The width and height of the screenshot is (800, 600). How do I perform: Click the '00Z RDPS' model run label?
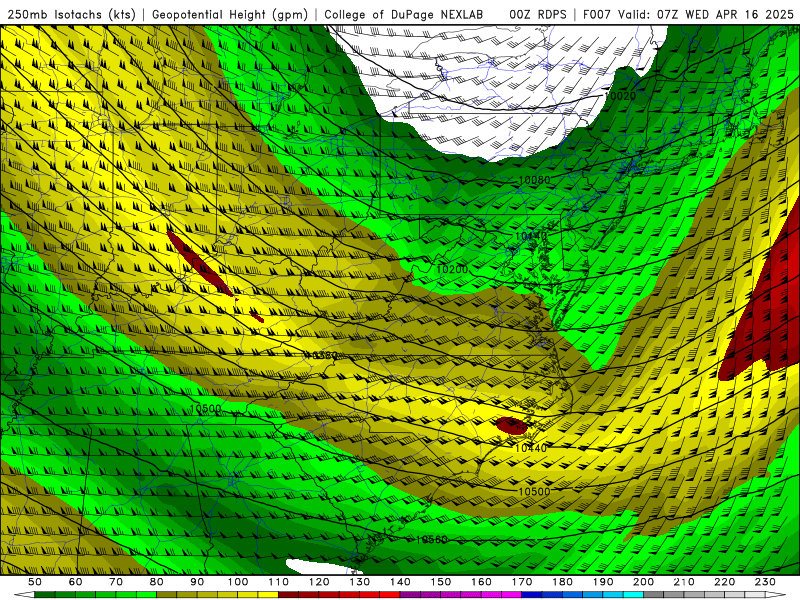(x=538, y=15)
